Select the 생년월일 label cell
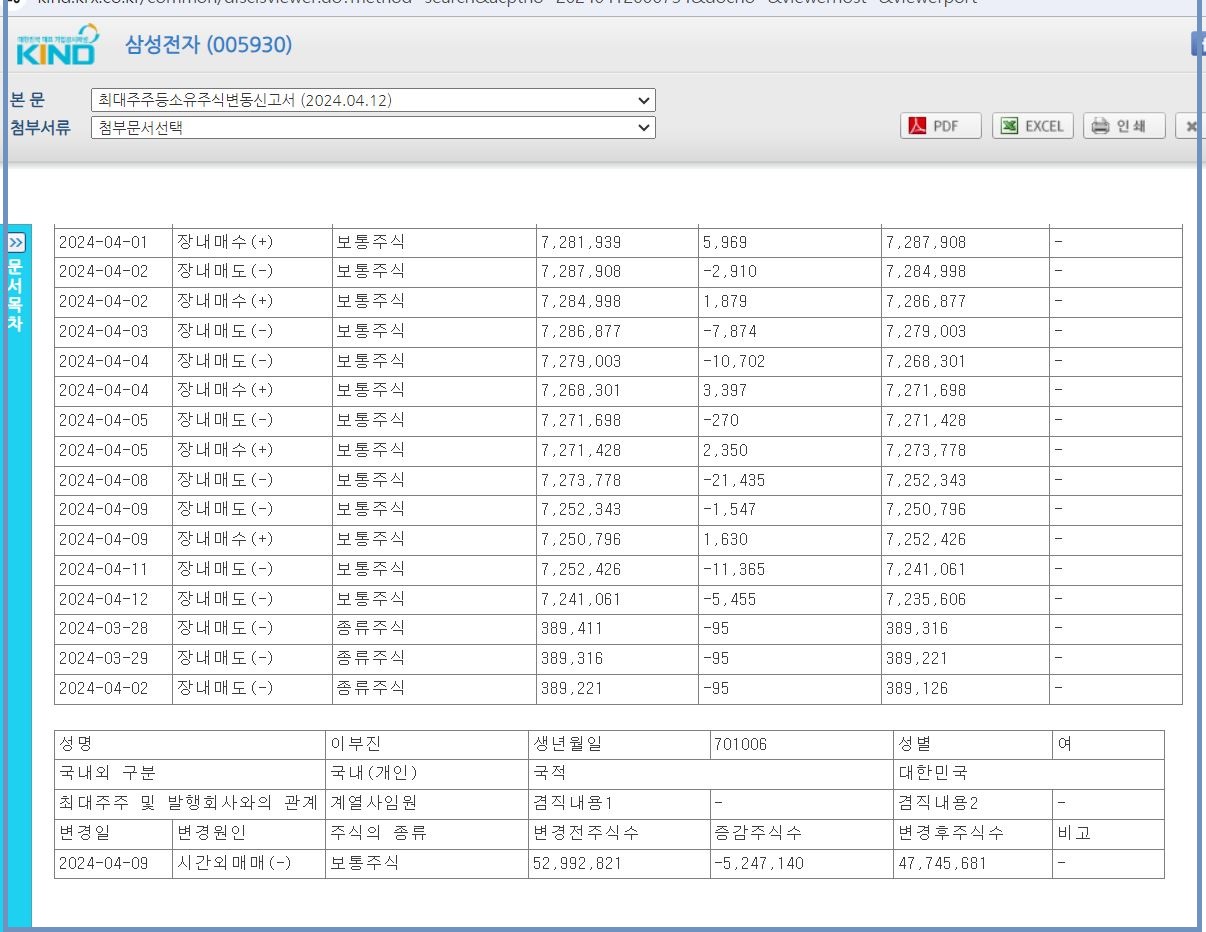 pos(618,744)
